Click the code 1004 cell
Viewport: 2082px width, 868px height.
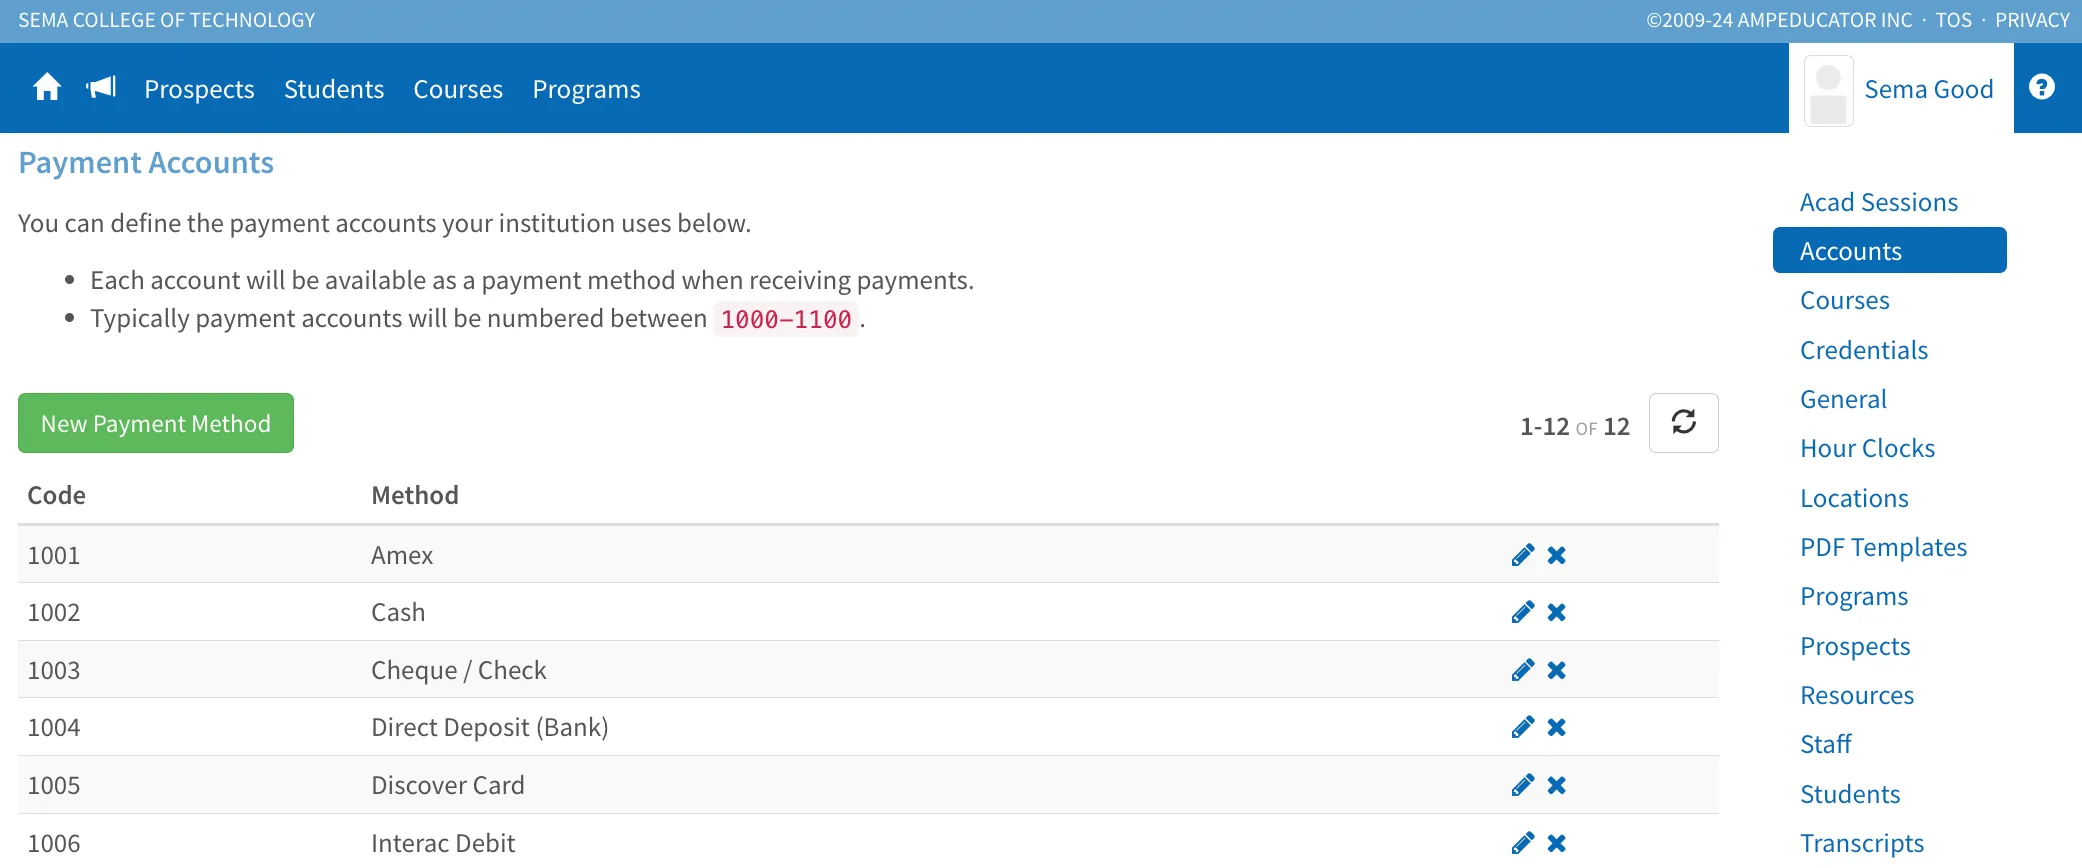coord(54,727)
